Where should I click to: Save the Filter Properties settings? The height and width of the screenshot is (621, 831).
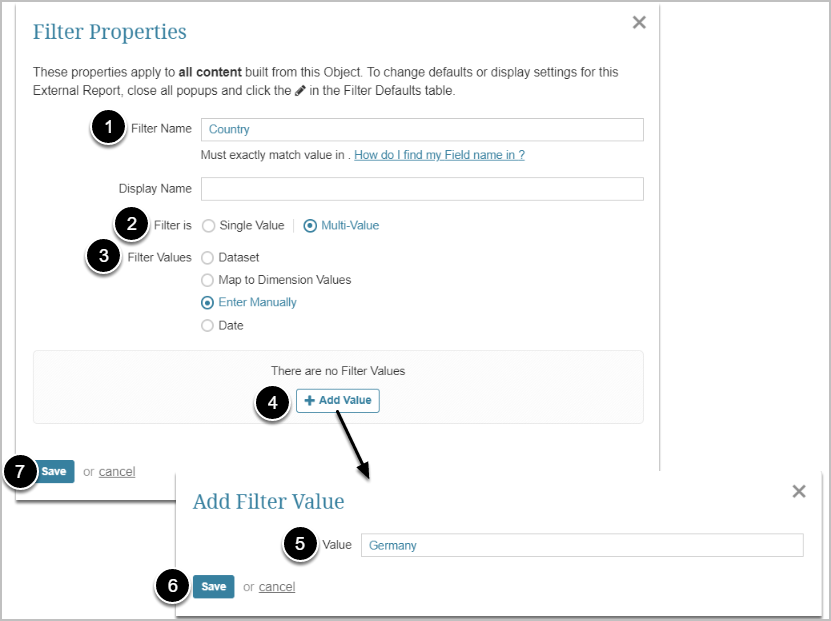coord(54,472)
